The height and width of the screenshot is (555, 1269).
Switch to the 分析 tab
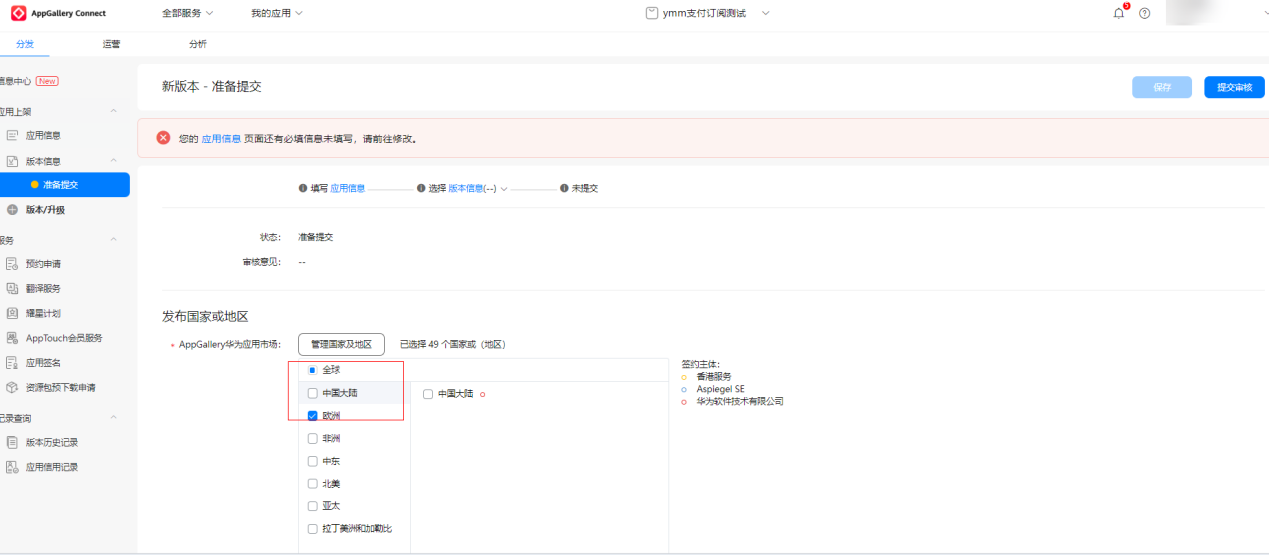tap(198, 44)
